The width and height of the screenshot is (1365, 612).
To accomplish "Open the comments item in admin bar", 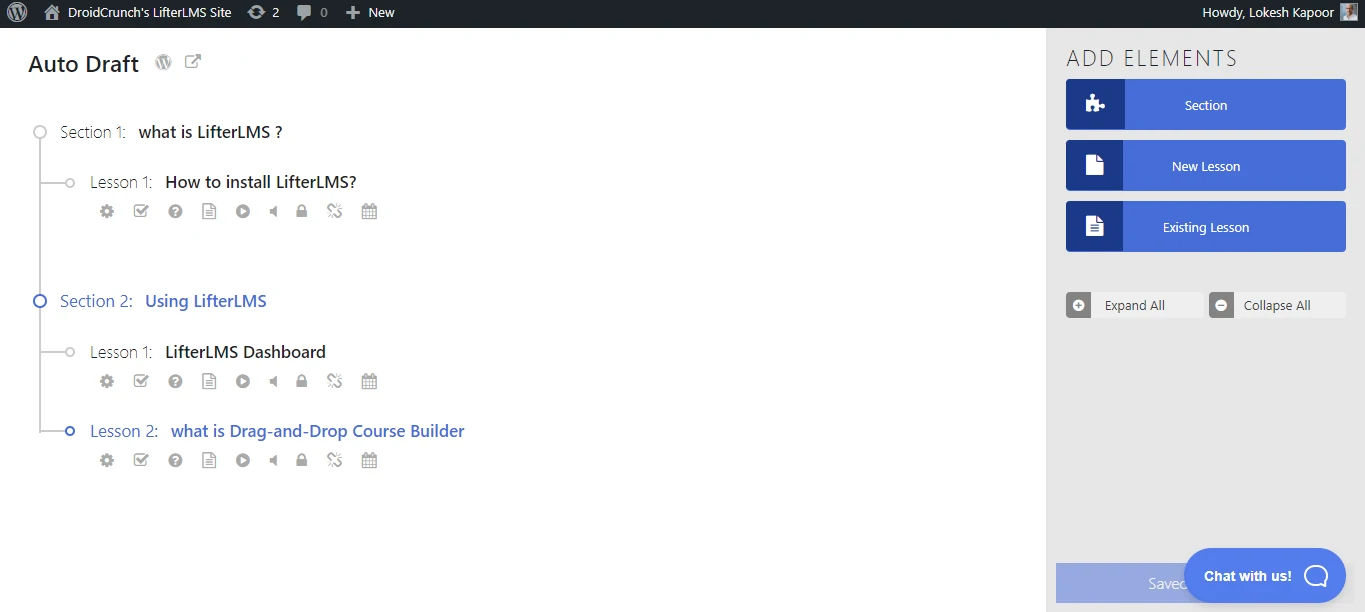I will pyautogui.click(x=312, y=13).
